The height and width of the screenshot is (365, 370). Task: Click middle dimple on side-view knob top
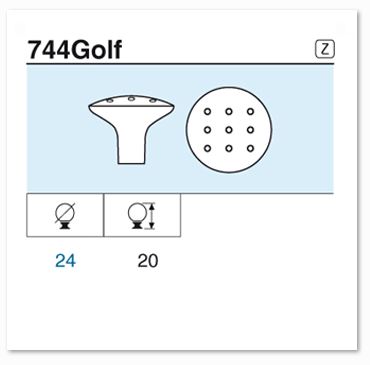[131, 98]
